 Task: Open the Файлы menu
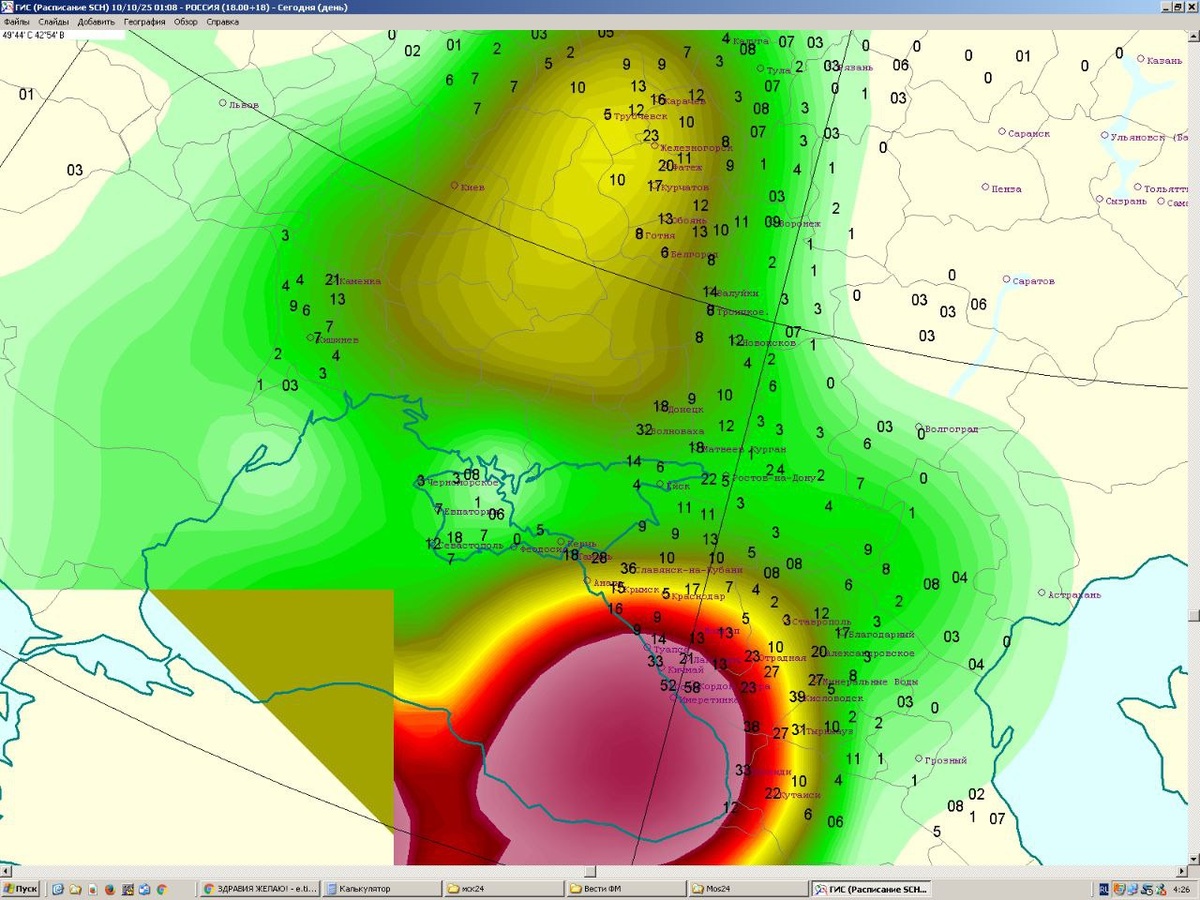tap(15, 21)
